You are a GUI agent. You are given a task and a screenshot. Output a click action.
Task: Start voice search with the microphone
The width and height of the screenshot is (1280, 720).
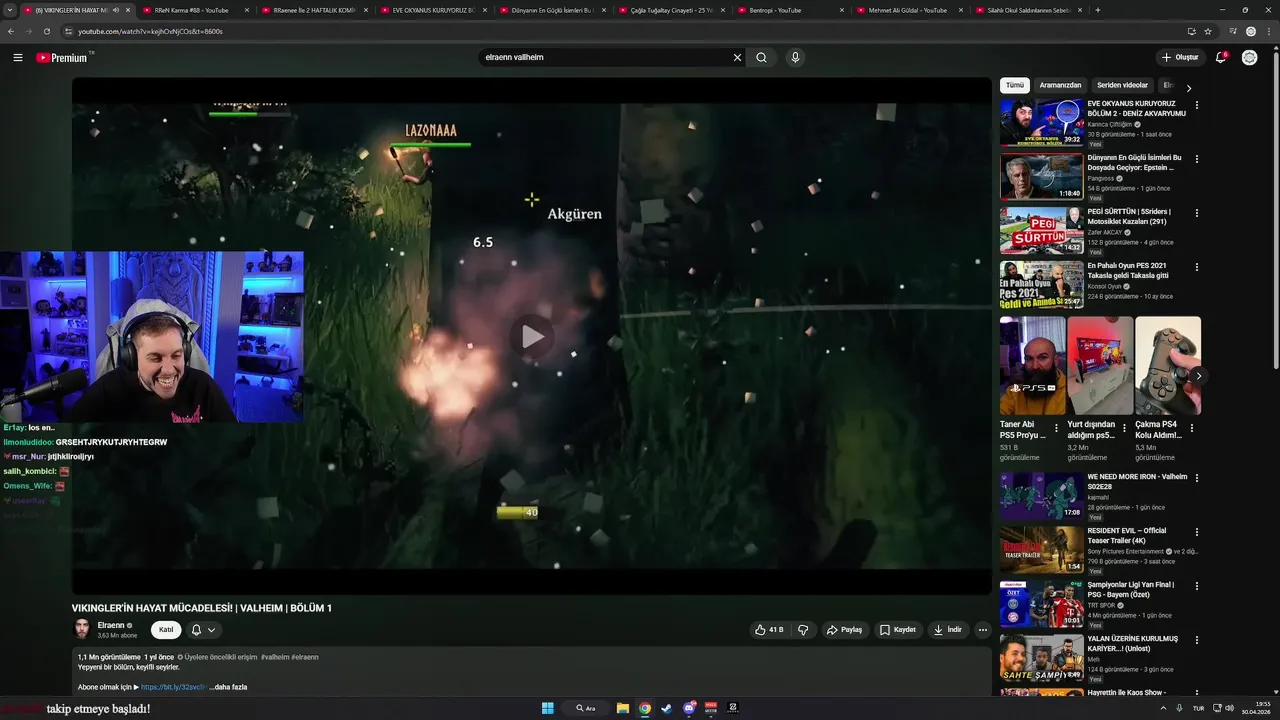point(795,57)
